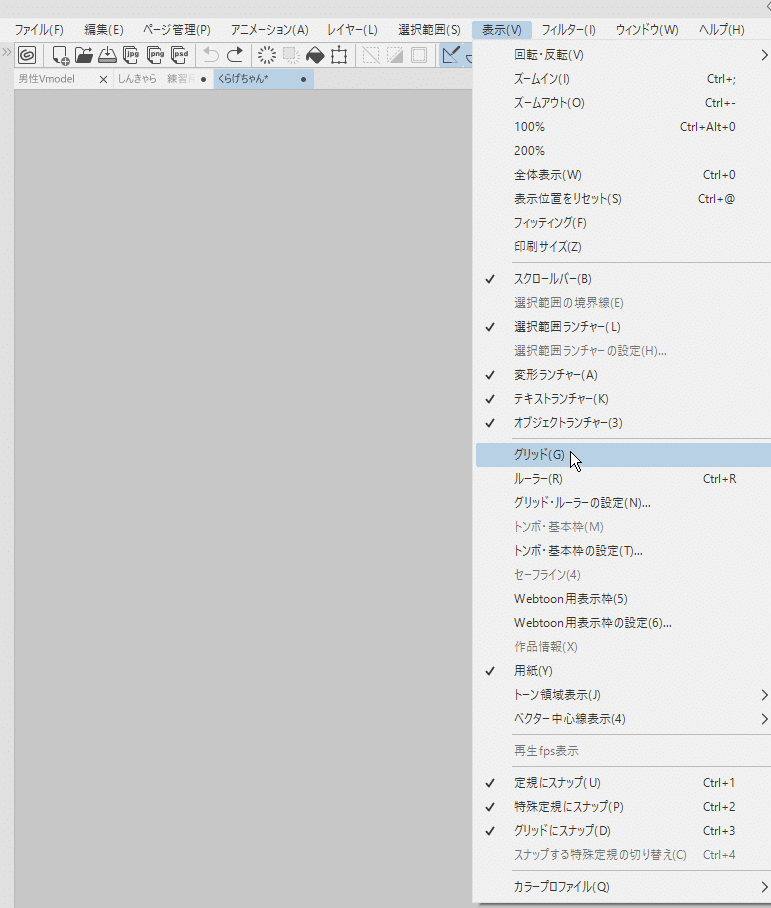Click the Undo arrow icon
Viewport: 771px width, 908px height.
(x=211, y=55)
